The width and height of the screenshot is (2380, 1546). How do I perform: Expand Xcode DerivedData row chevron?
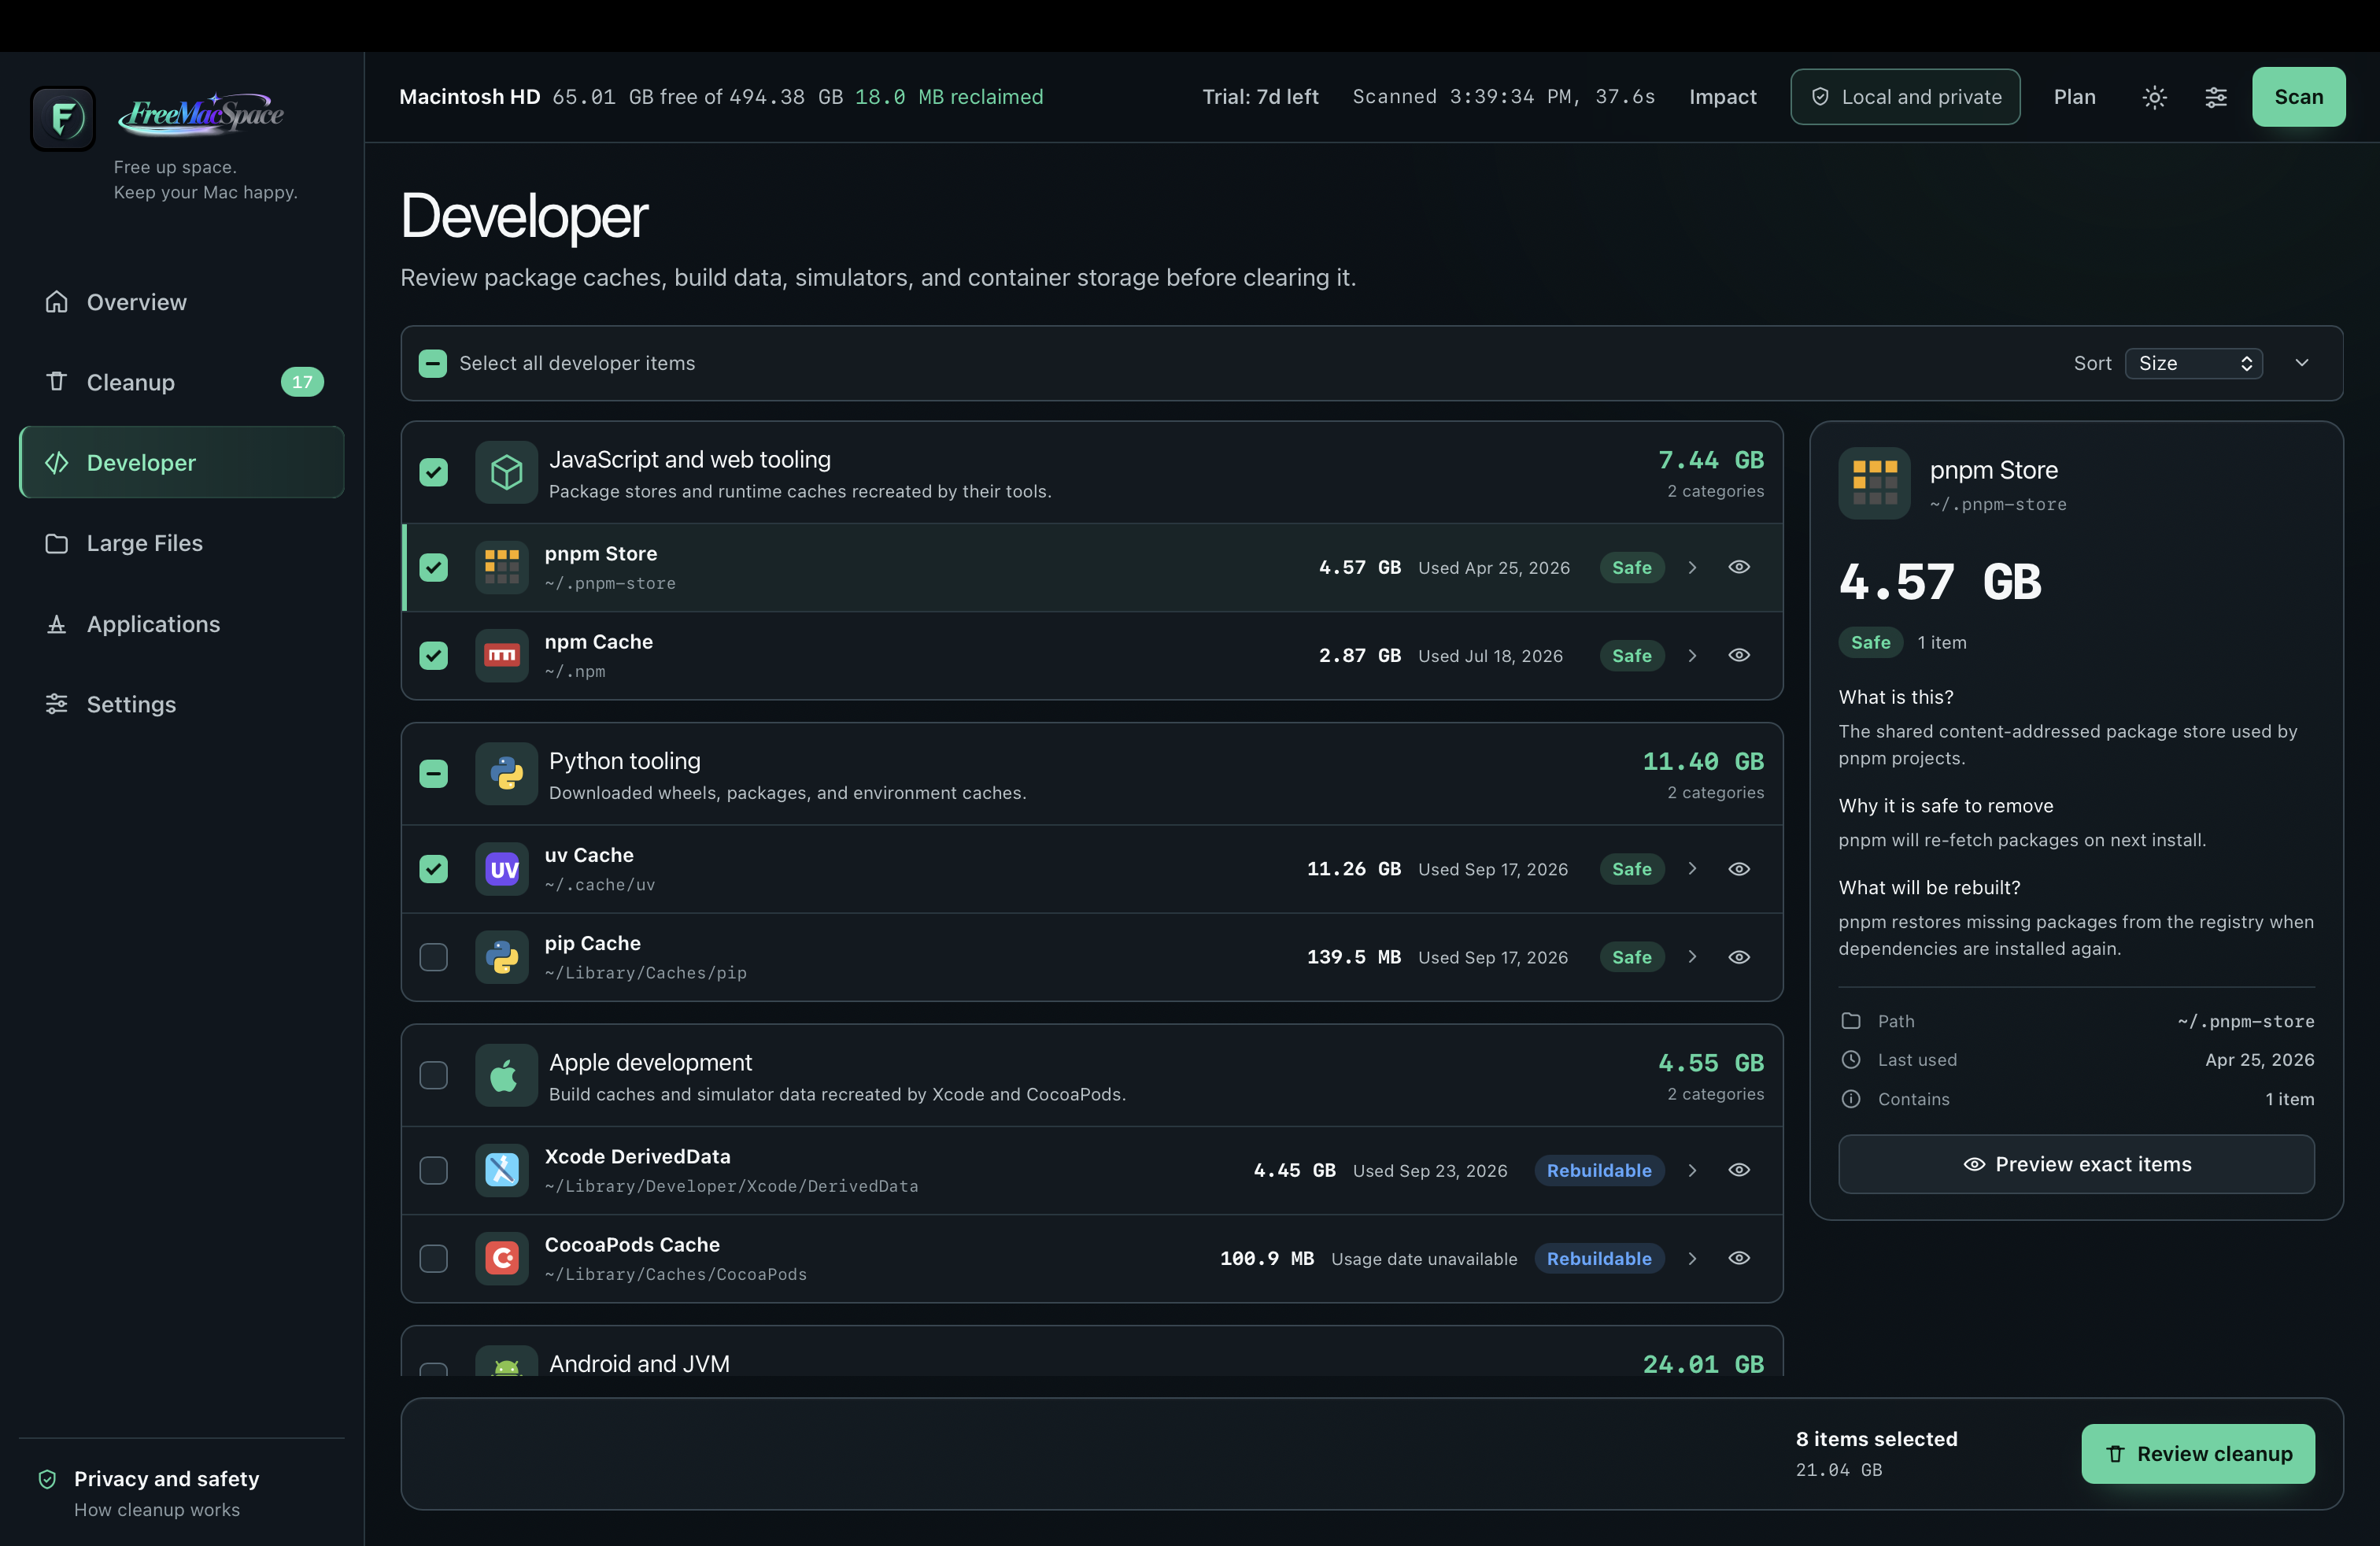1692,1170
